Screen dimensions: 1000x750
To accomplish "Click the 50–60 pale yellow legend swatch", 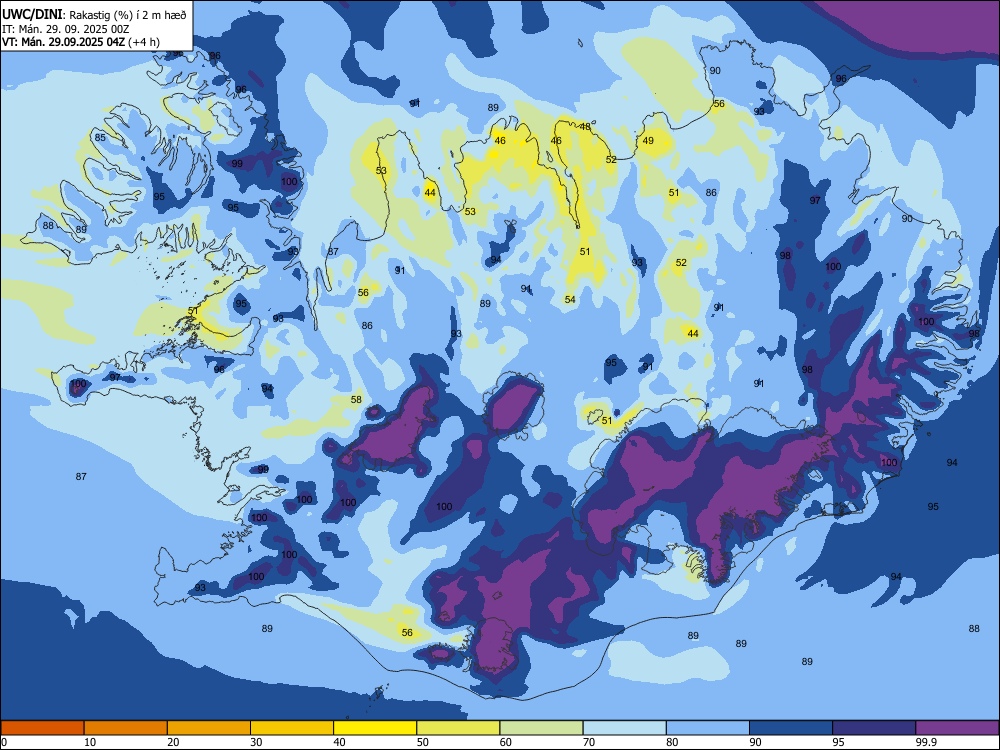I will (458, 728).
